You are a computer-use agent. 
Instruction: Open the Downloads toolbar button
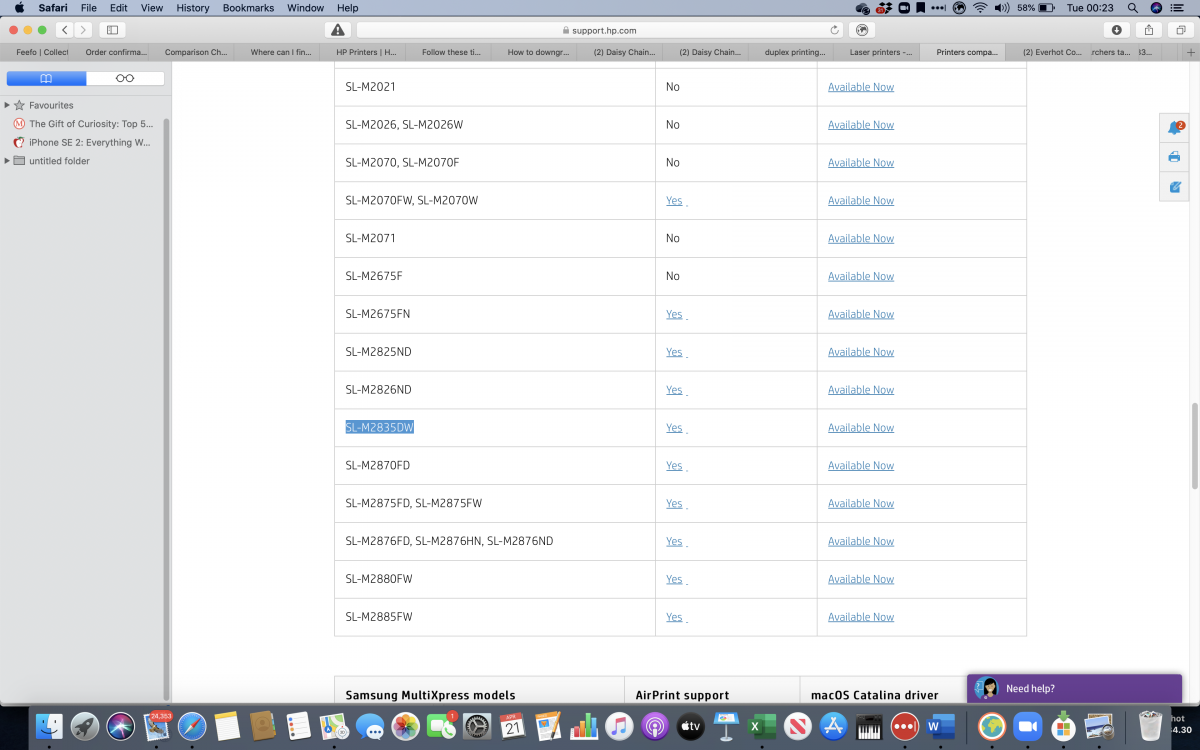click(x=1117, y=30)
